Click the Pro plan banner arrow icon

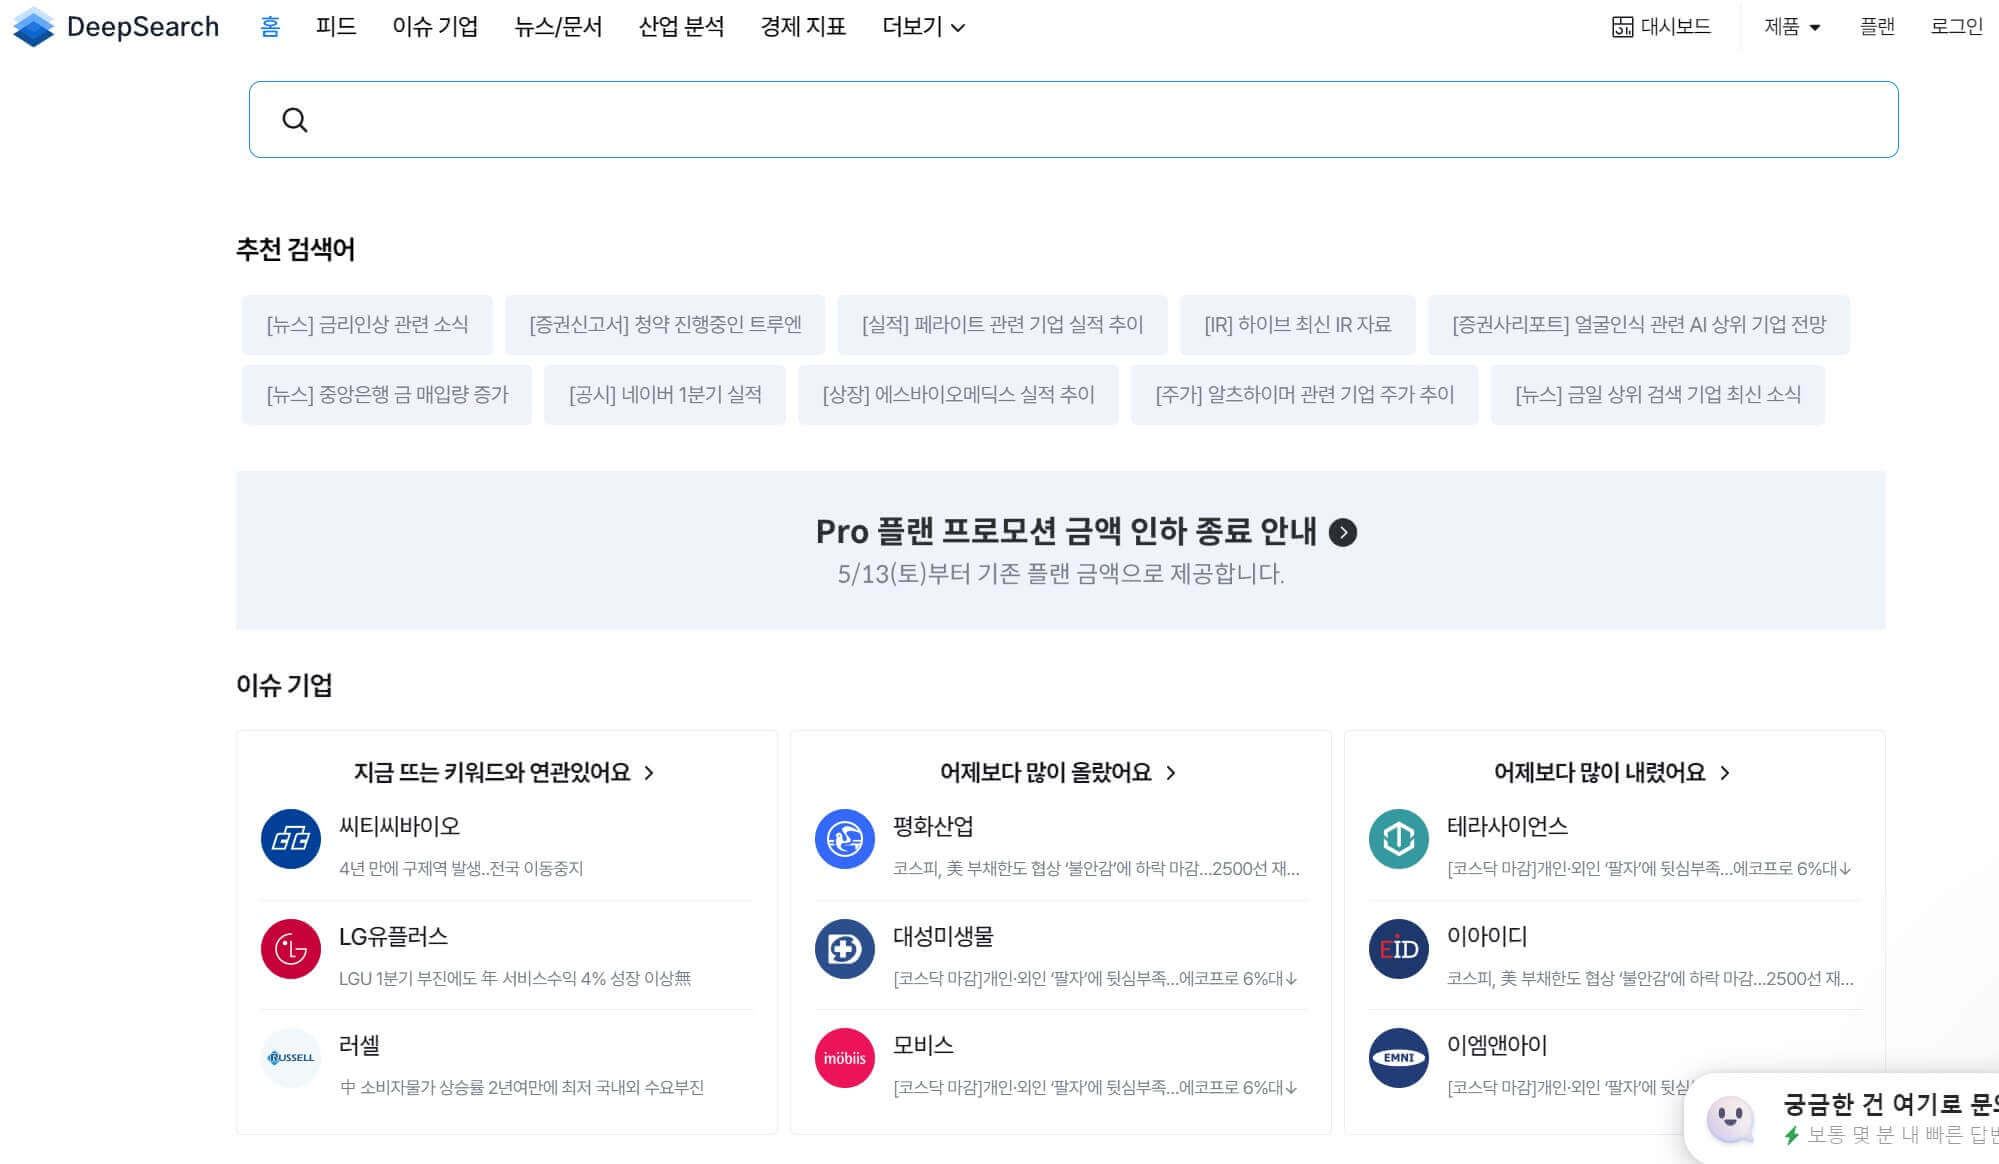[x=1343, y=532]
